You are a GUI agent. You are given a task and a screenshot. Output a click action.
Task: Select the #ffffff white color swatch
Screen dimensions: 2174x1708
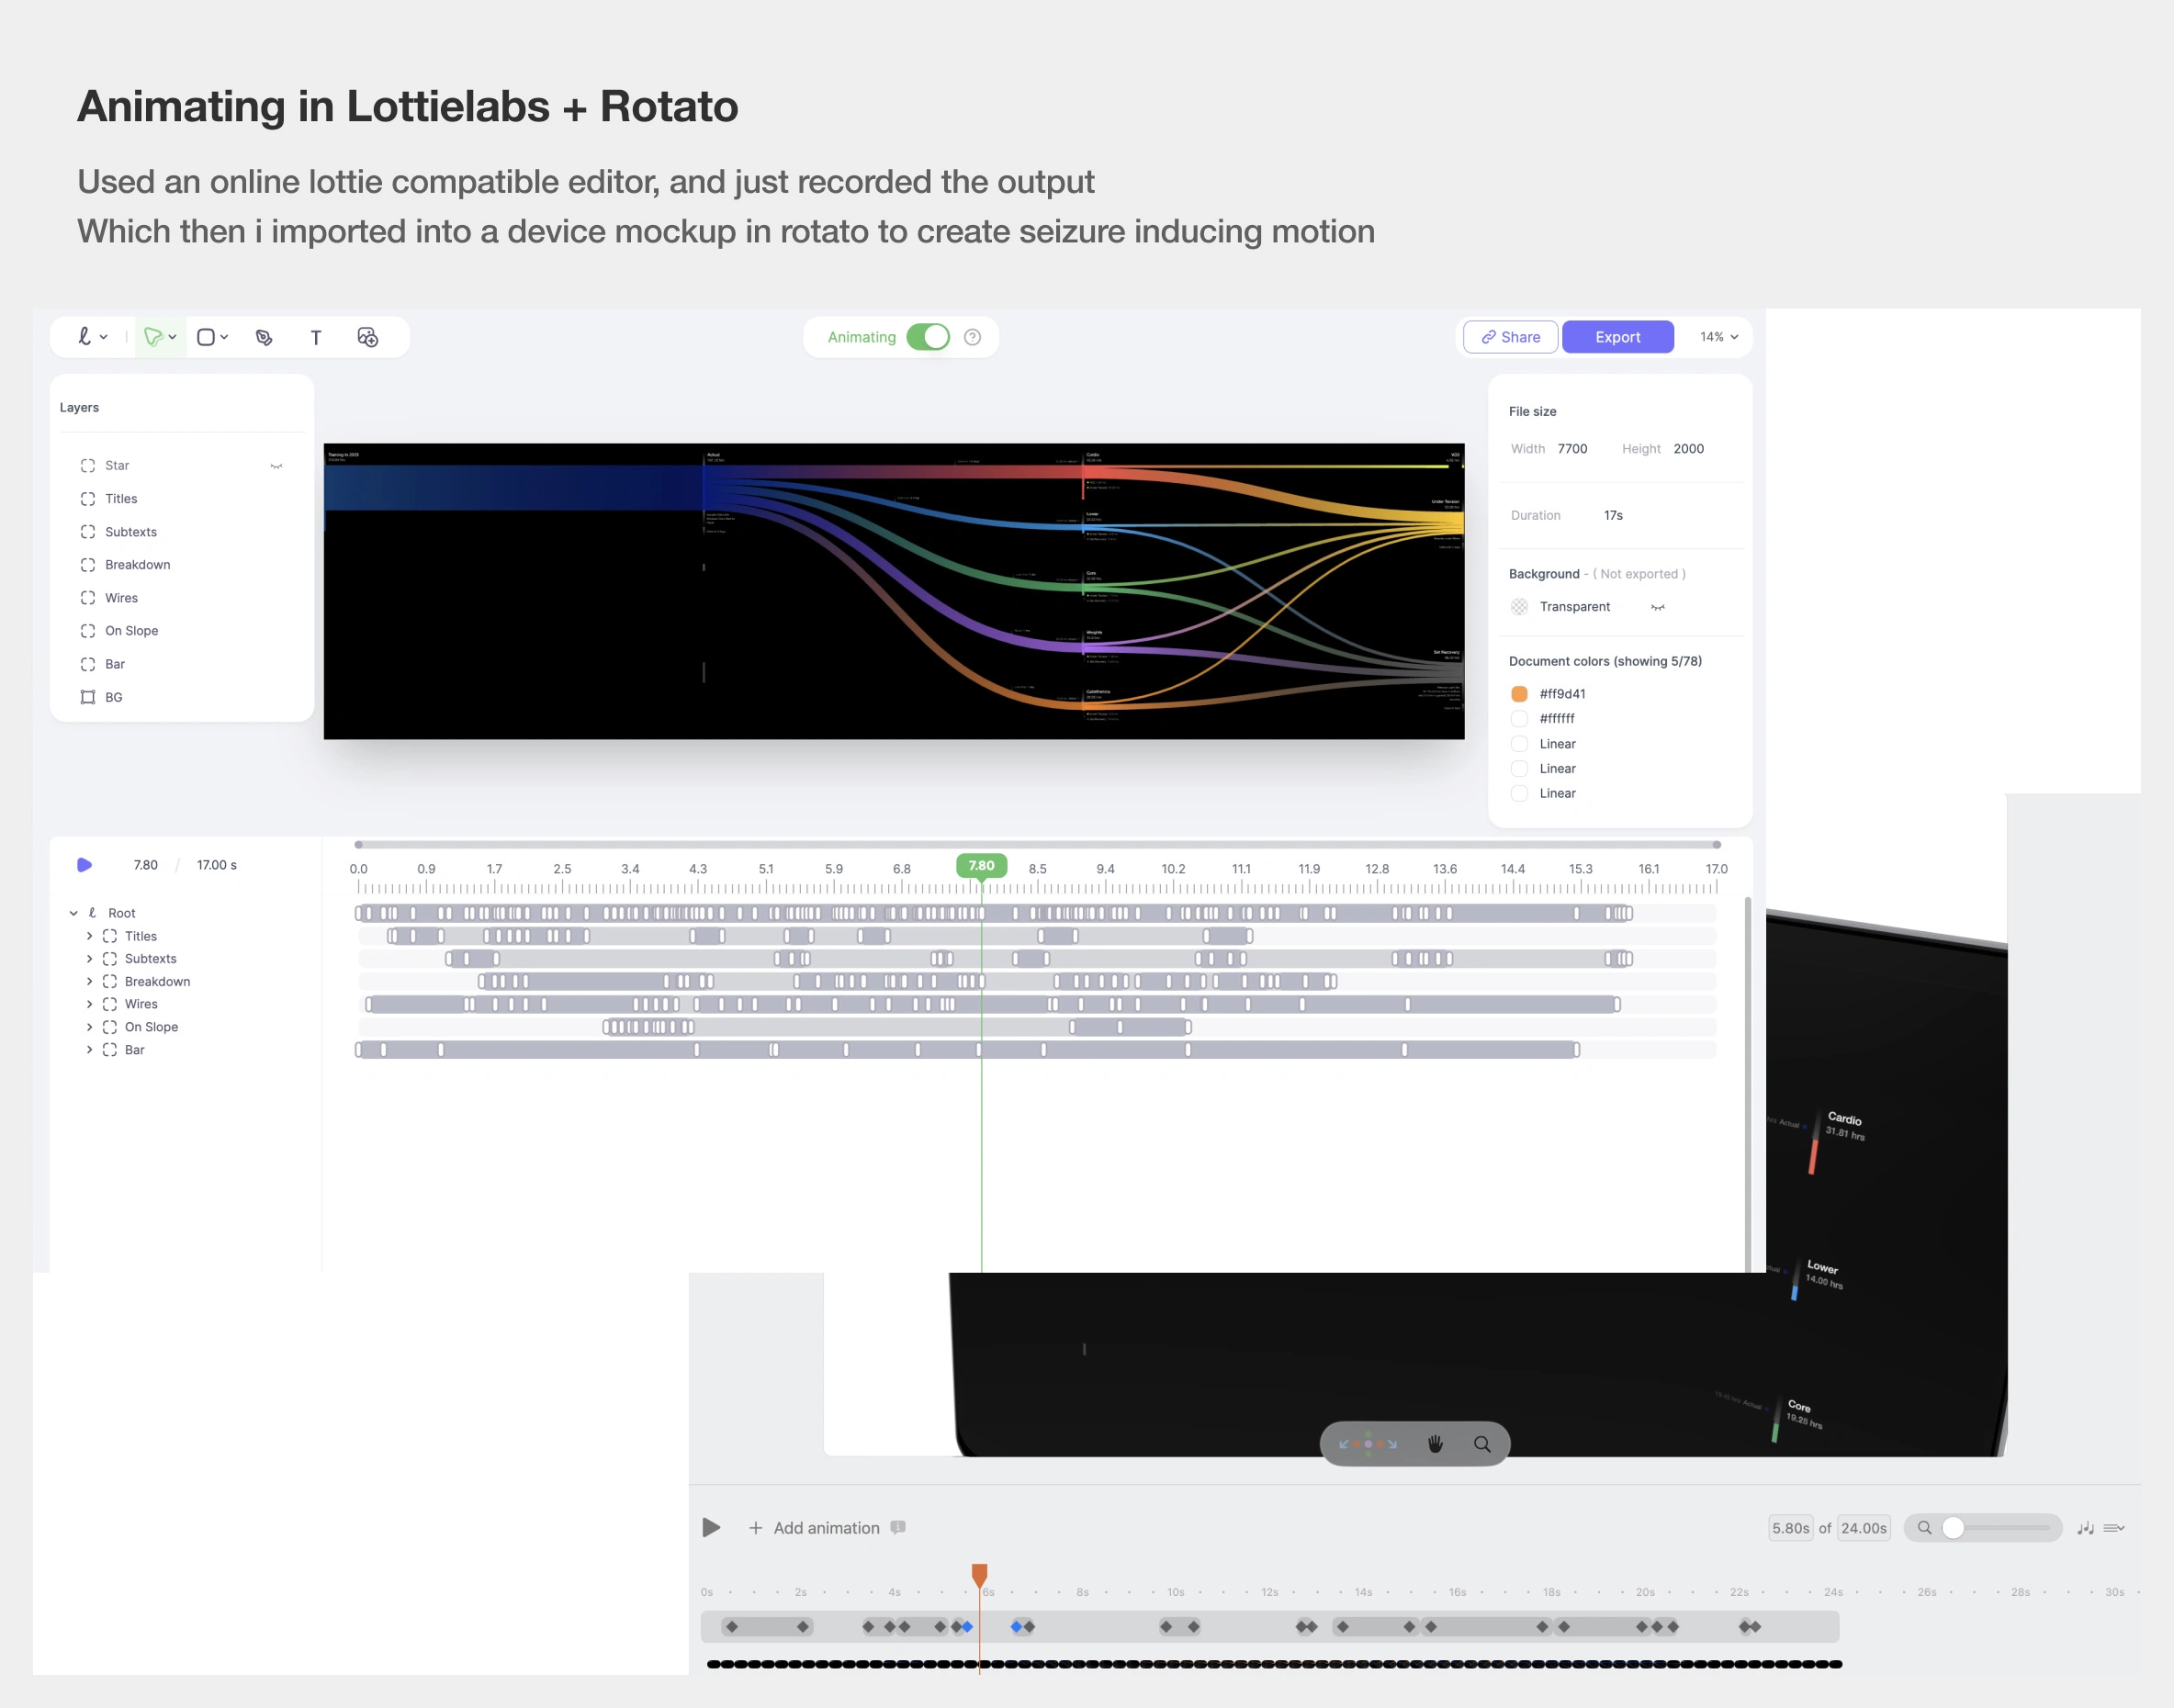(x=1519, y=719)
